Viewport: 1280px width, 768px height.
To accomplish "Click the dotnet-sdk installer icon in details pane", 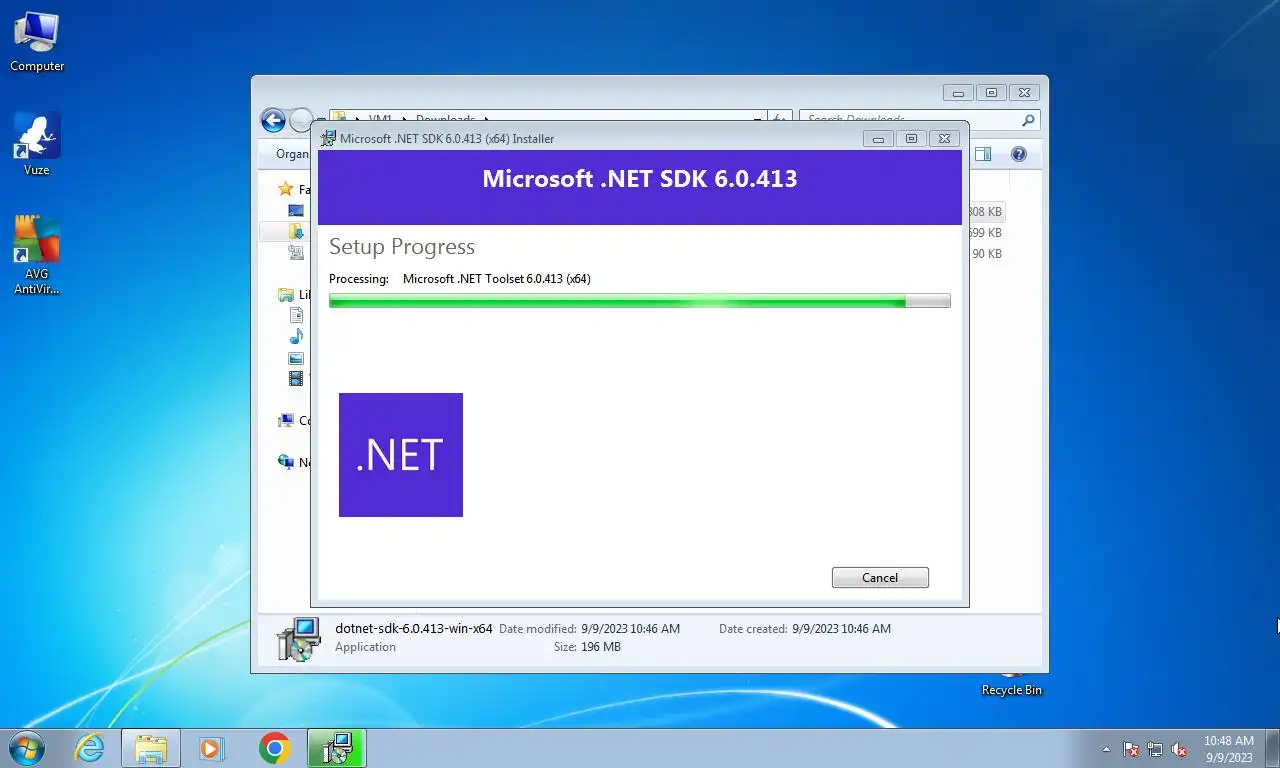I will pos(299,639).
